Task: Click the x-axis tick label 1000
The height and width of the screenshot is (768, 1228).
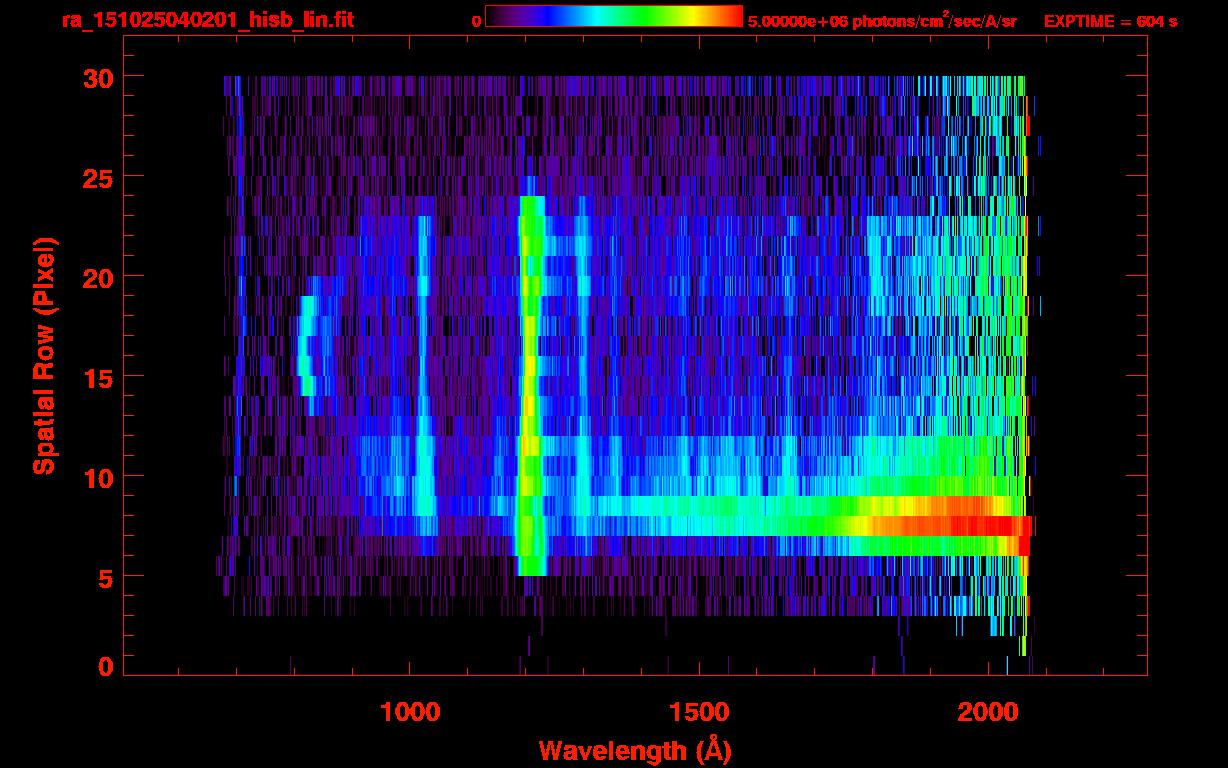Action: [x=410, y=711]
